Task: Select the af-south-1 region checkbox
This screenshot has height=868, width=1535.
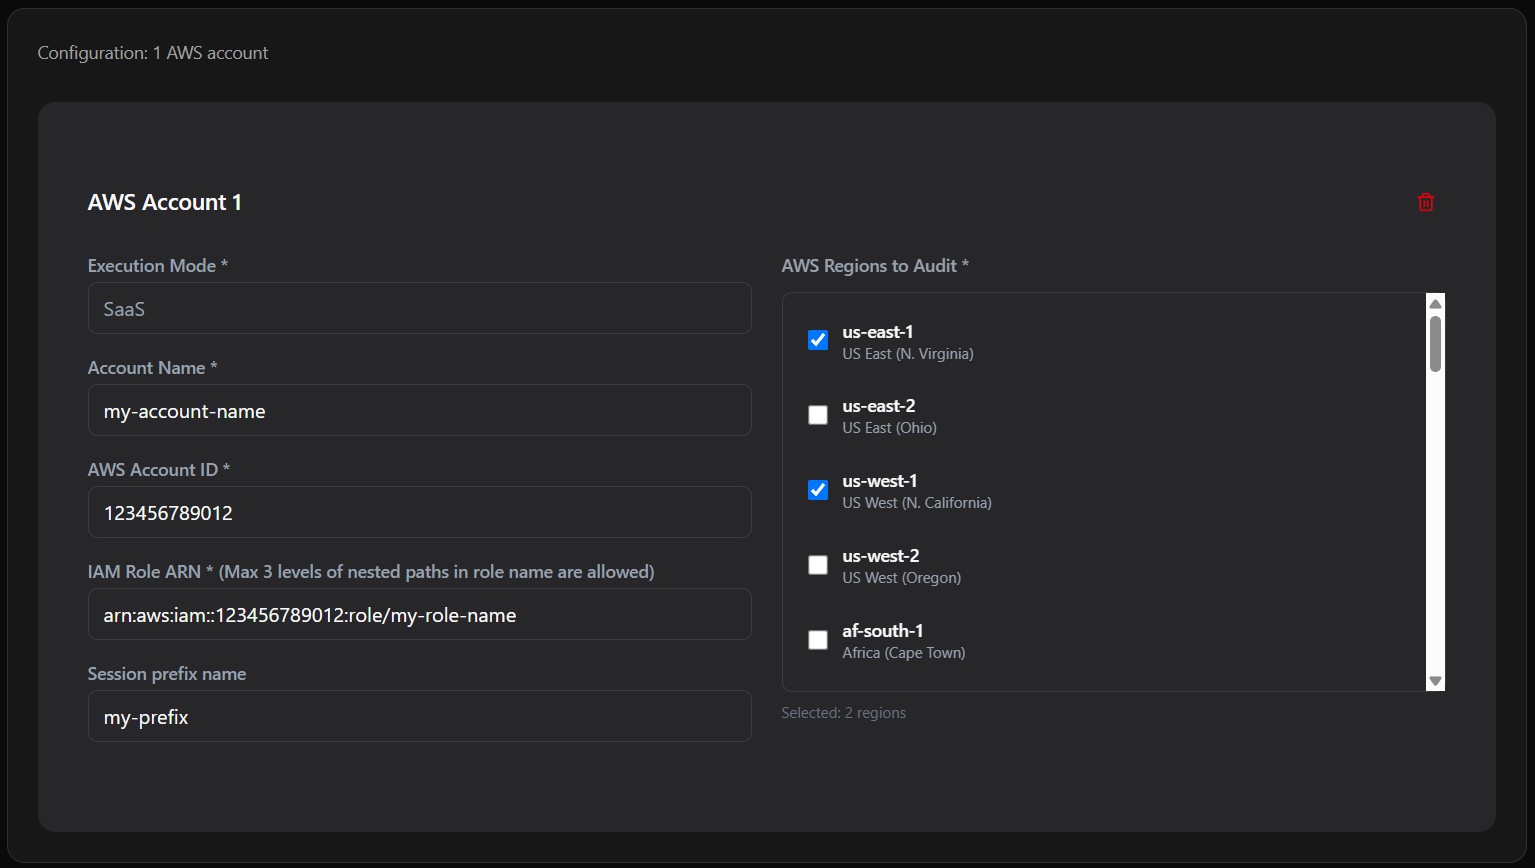Action: coord(818,640)
